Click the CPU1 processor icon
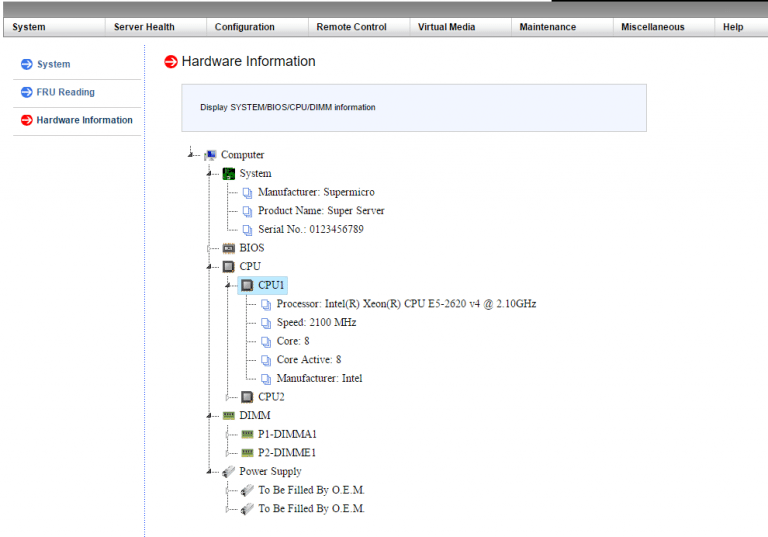 click(247, 285)
